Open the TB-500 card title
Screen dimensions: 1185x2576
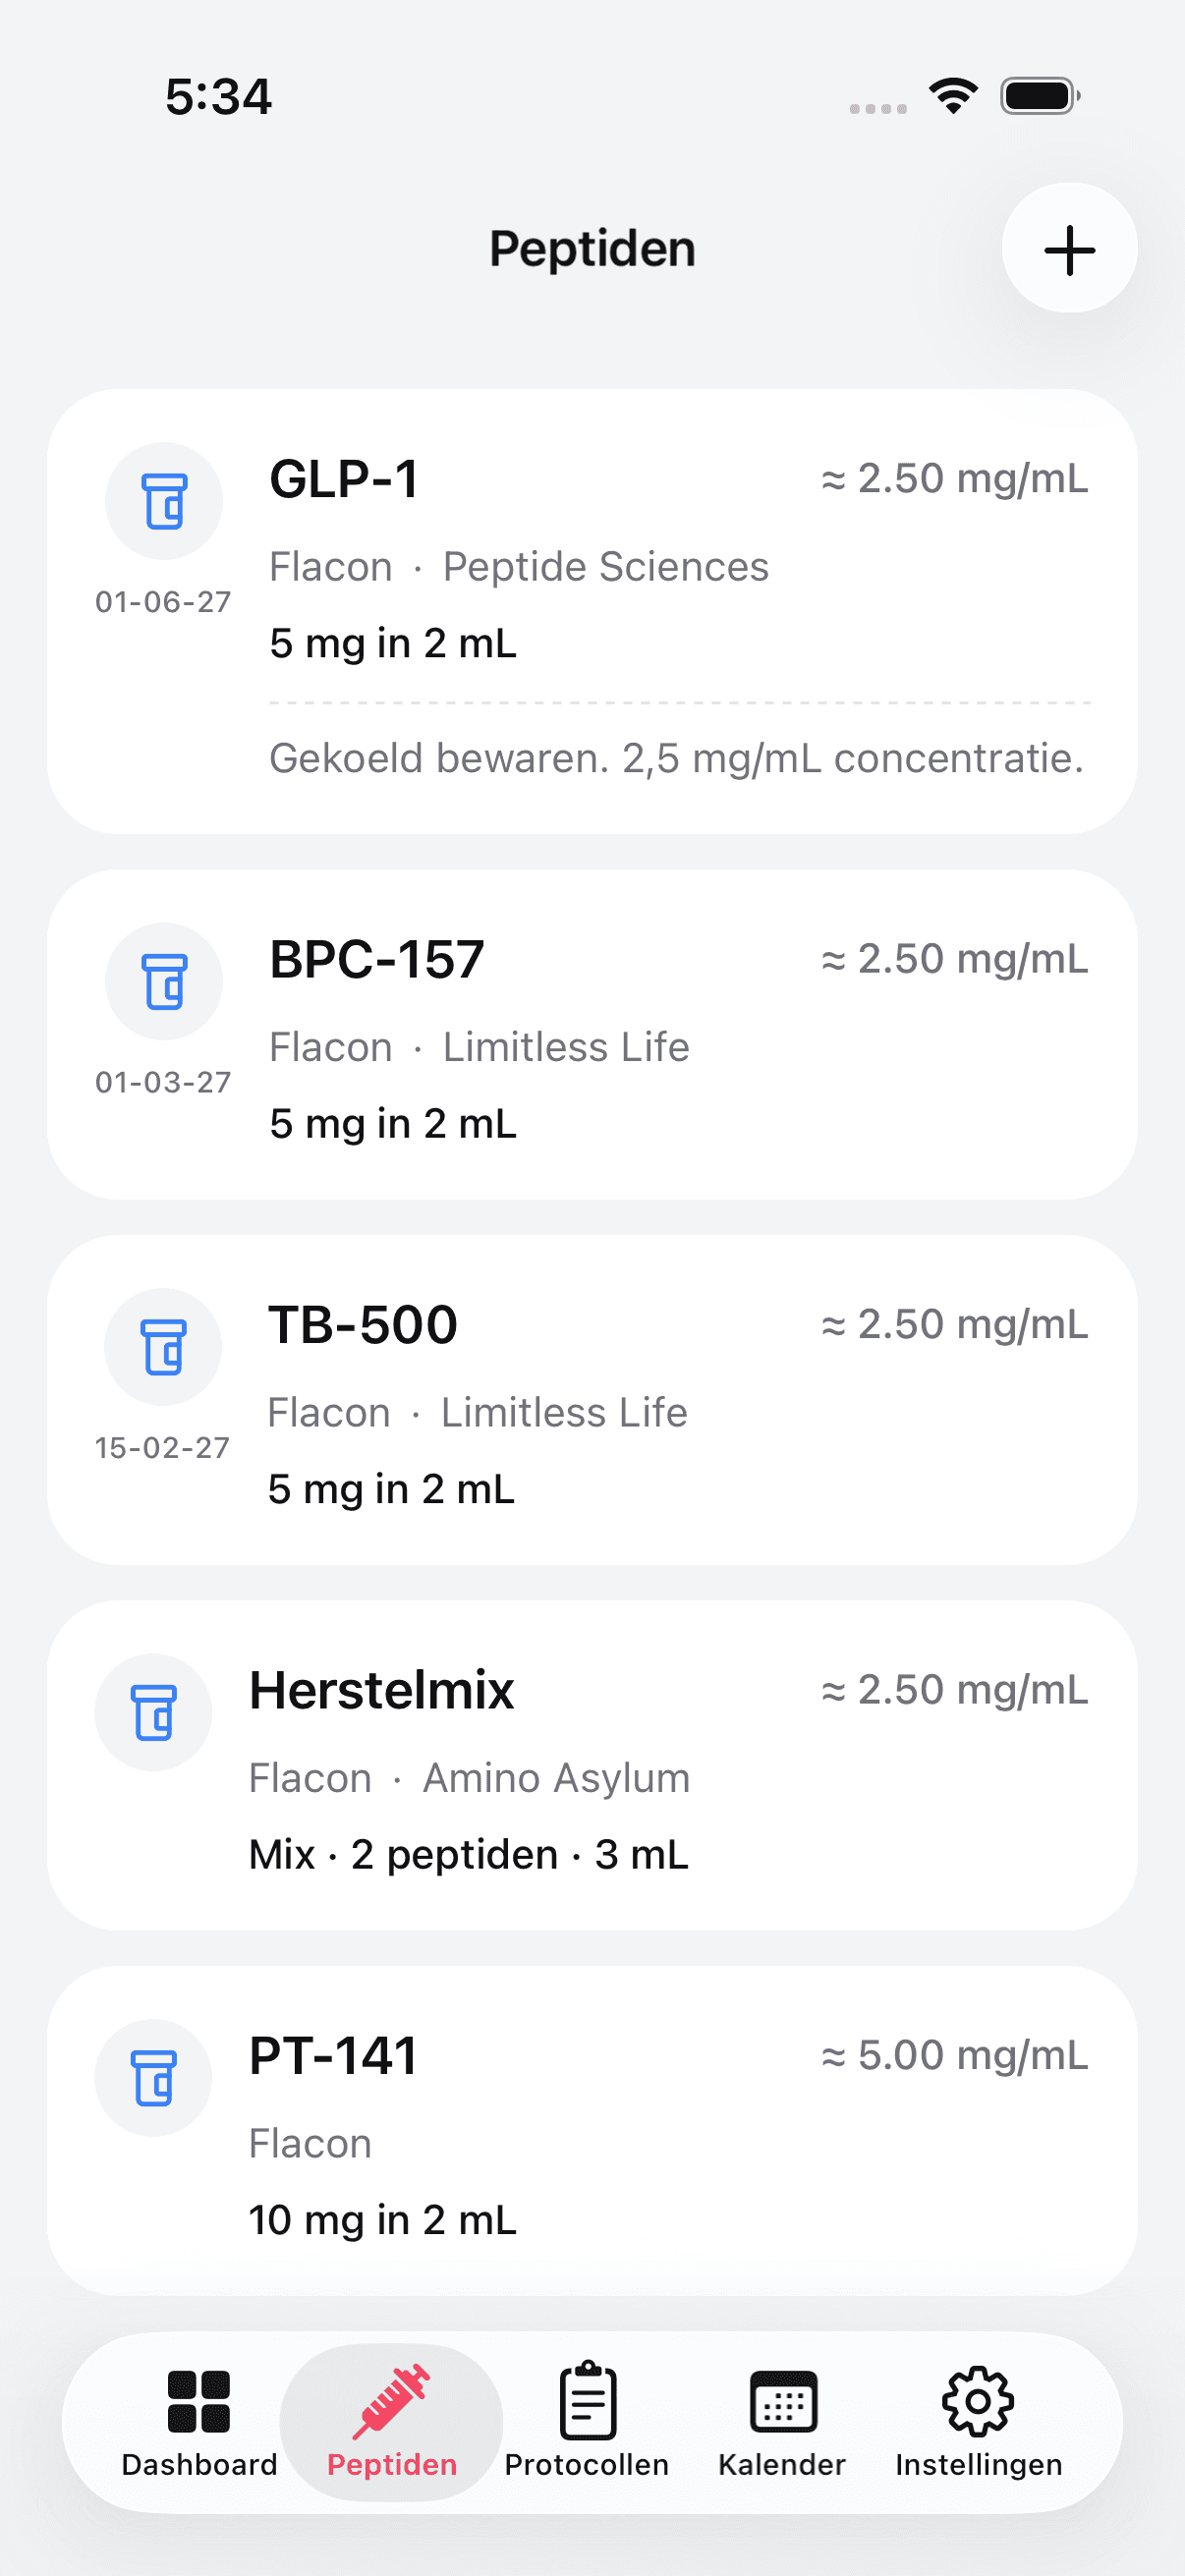(363, 1325)
